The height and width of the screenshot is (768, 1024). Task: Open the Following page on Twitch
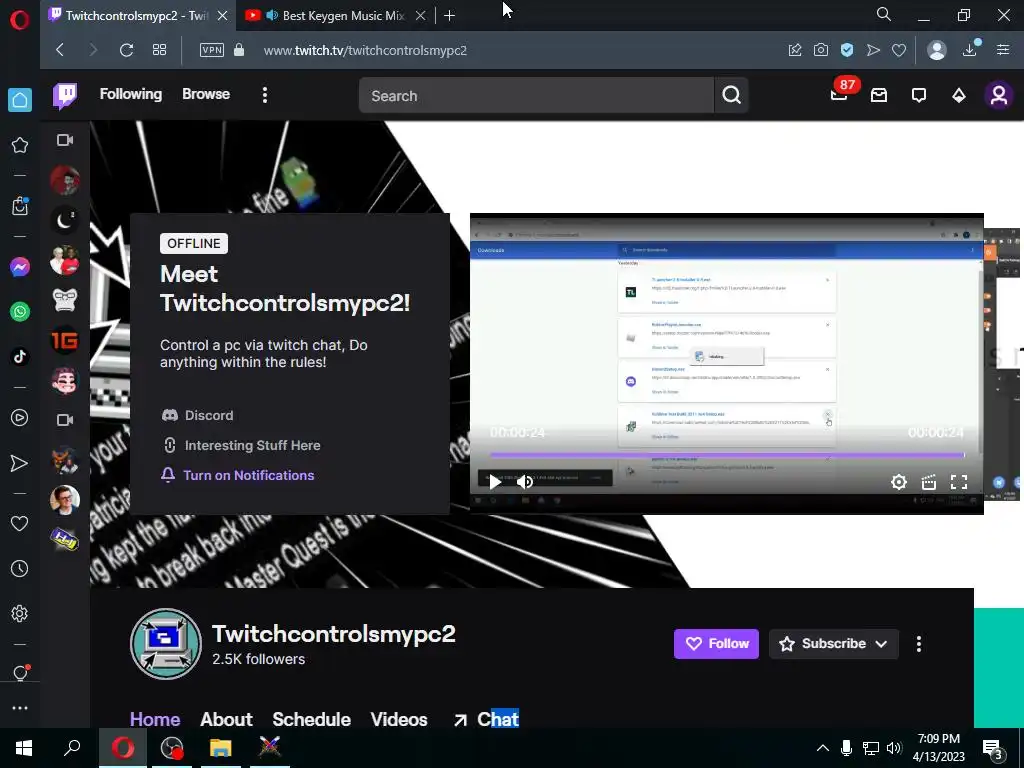(131, 94)
